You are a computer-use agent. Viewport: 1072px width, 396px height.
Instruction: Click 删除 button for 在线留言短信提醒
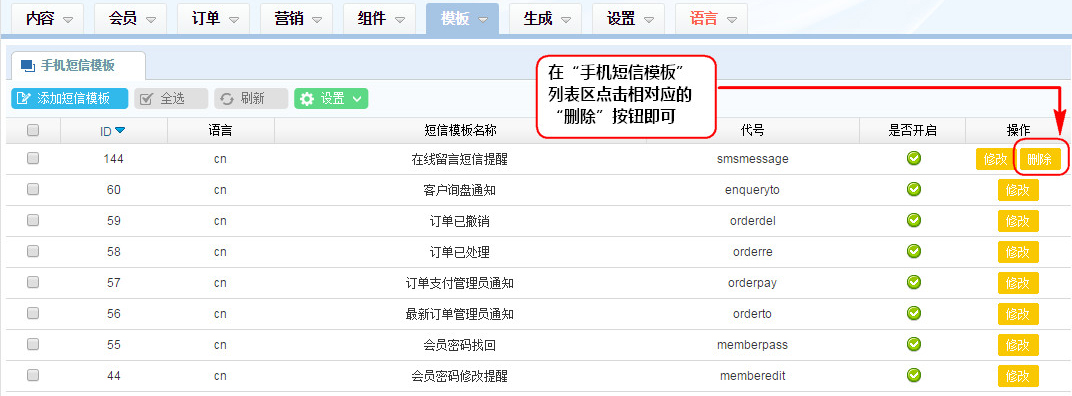click(1040, 159)
